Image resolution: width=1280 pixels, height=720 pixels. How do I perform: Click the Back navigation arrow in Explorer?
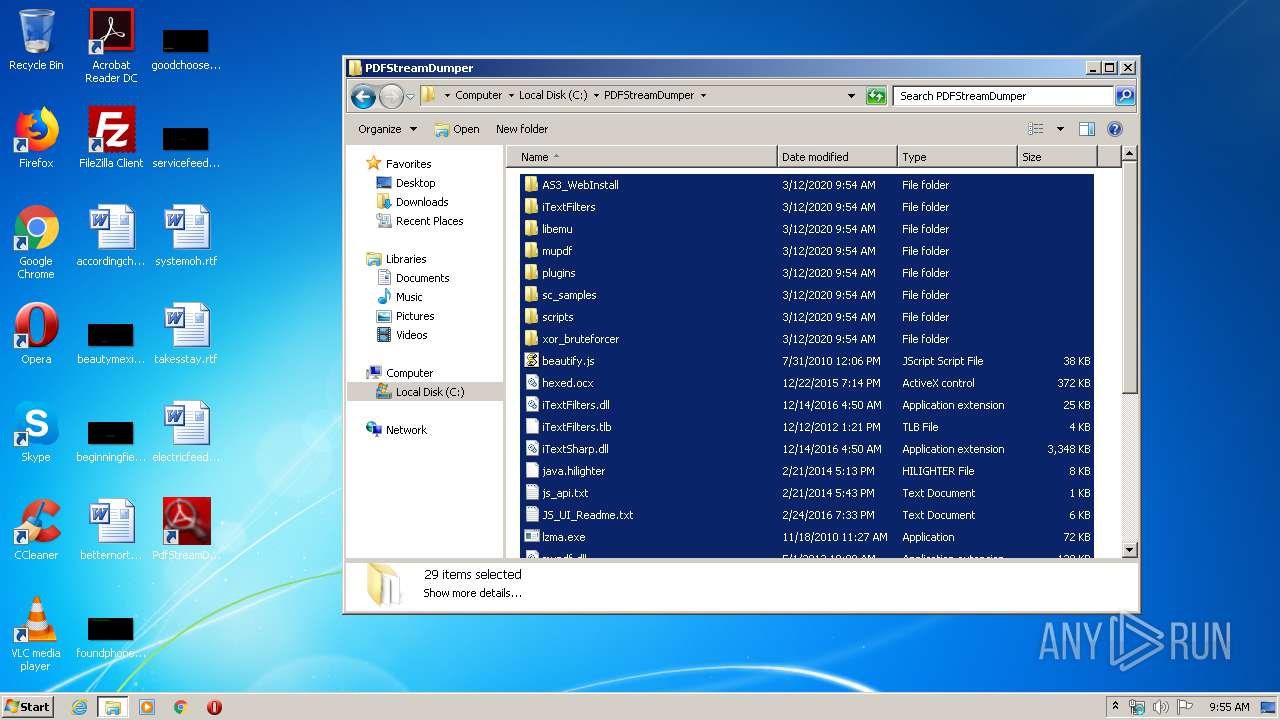pyautogui.click(x=363, y=96)
